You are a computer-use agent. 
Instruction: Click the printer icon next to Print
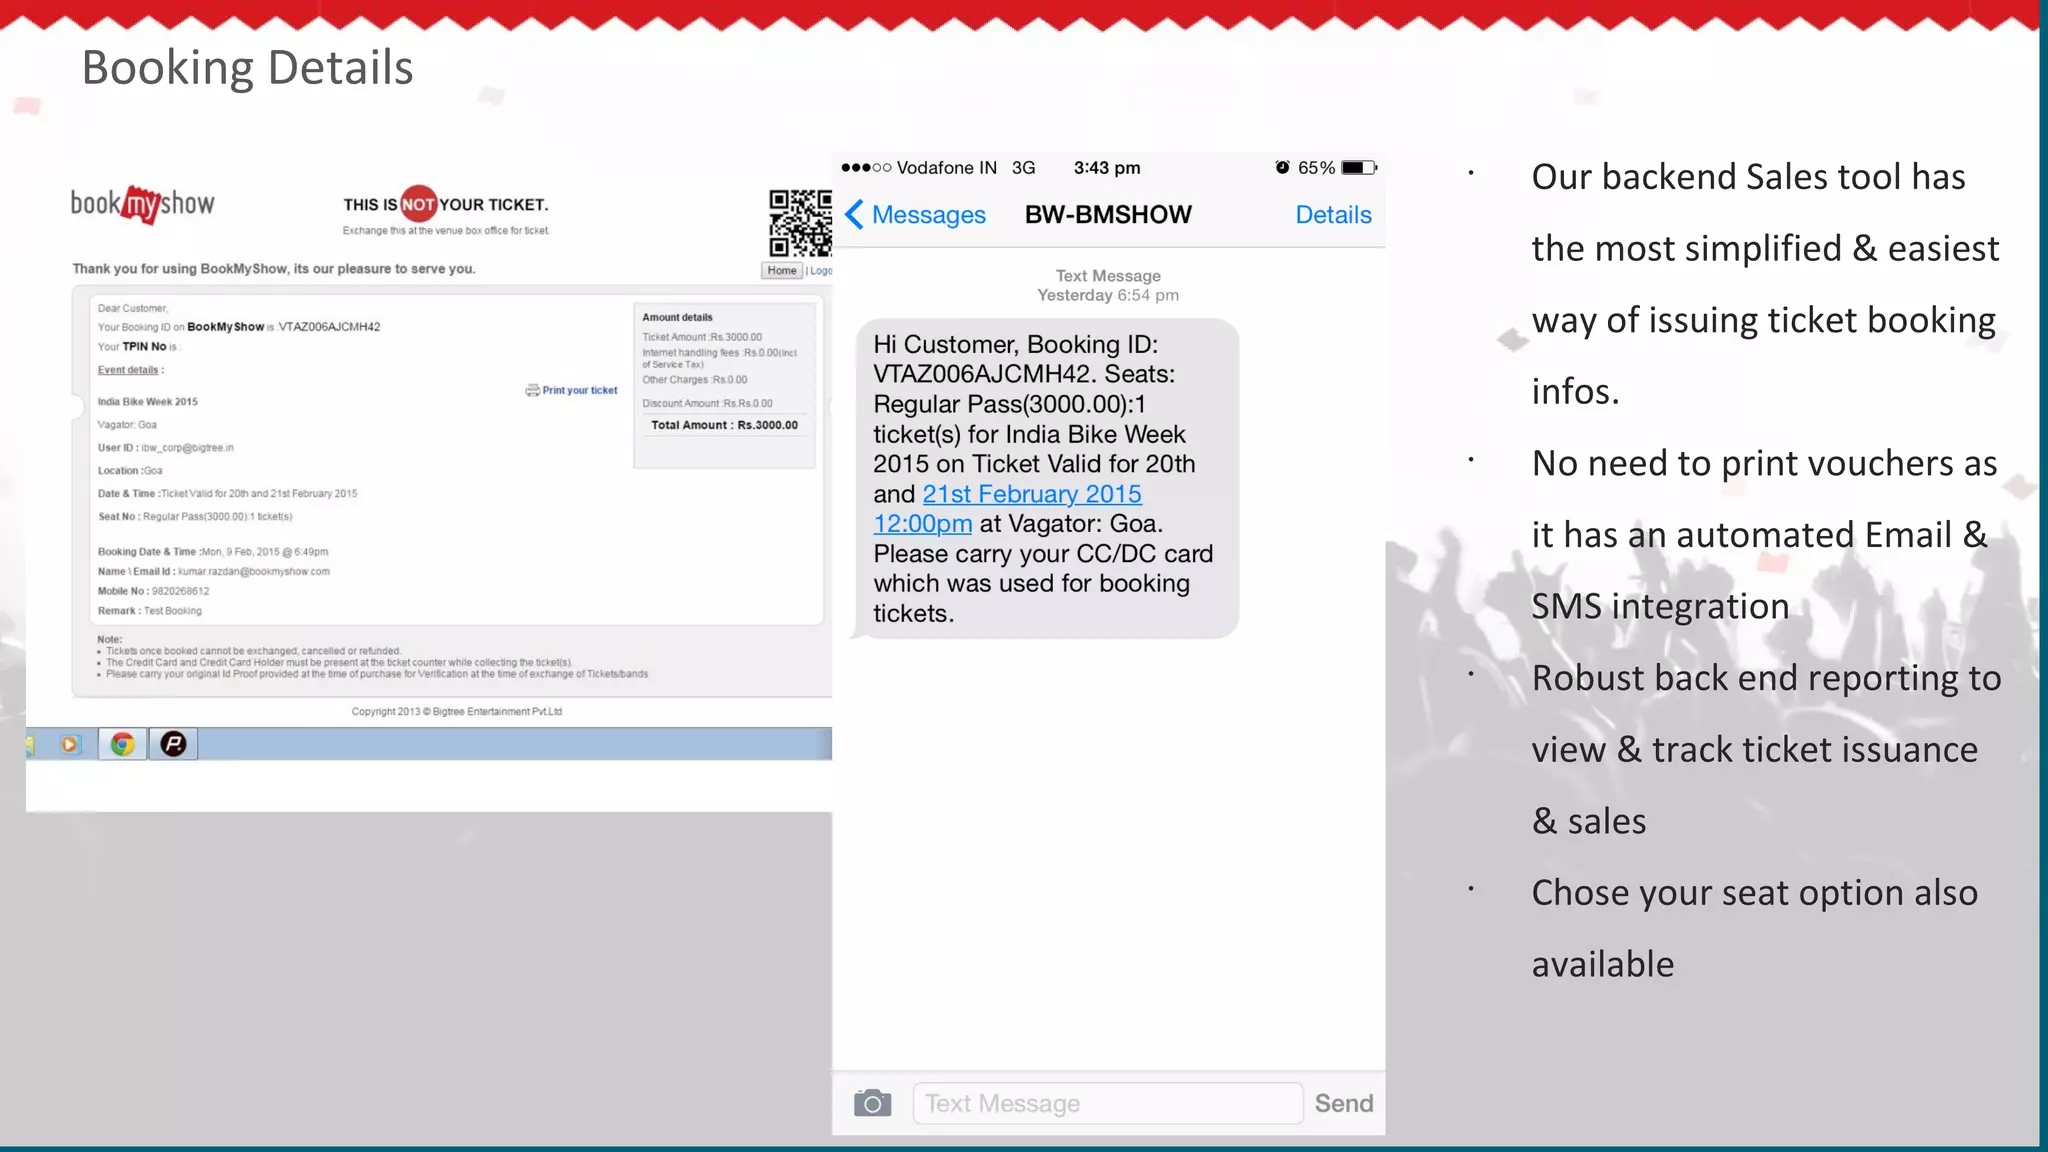[532, 390]
